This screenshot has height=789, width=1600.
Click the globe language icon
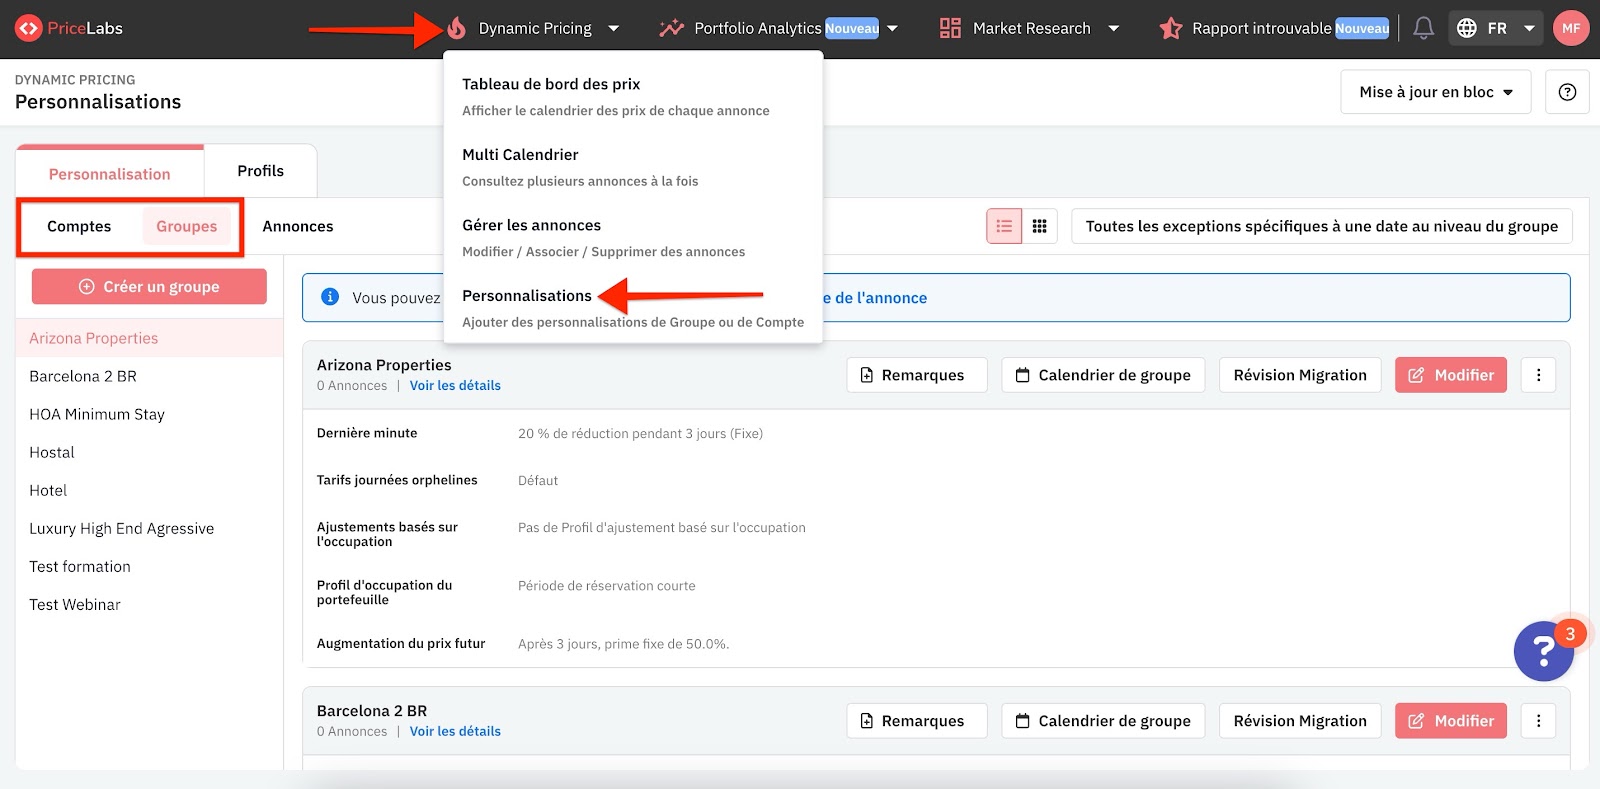(x=1467, y=28)
